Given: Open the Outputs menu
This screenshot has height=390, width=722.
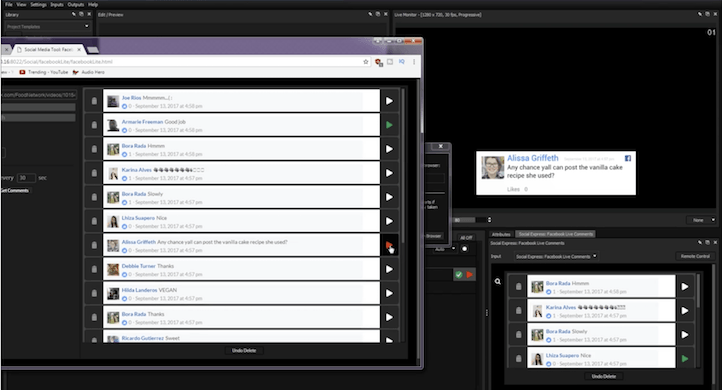Looking at the screenshot, I should pos(76,4).
